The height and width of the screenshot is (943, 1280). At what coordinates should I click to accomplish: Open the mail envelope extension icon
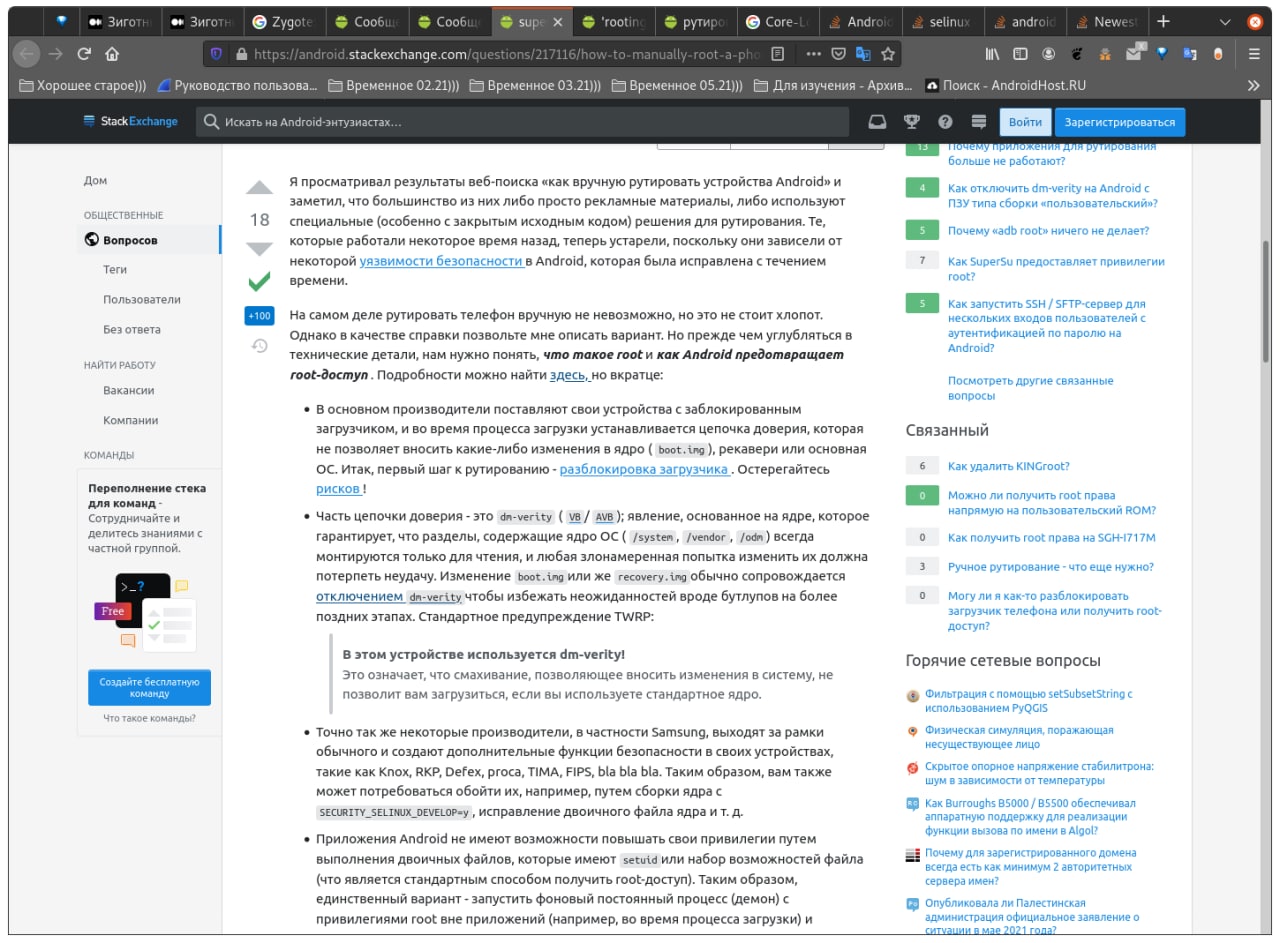[x=1133, y=54]
